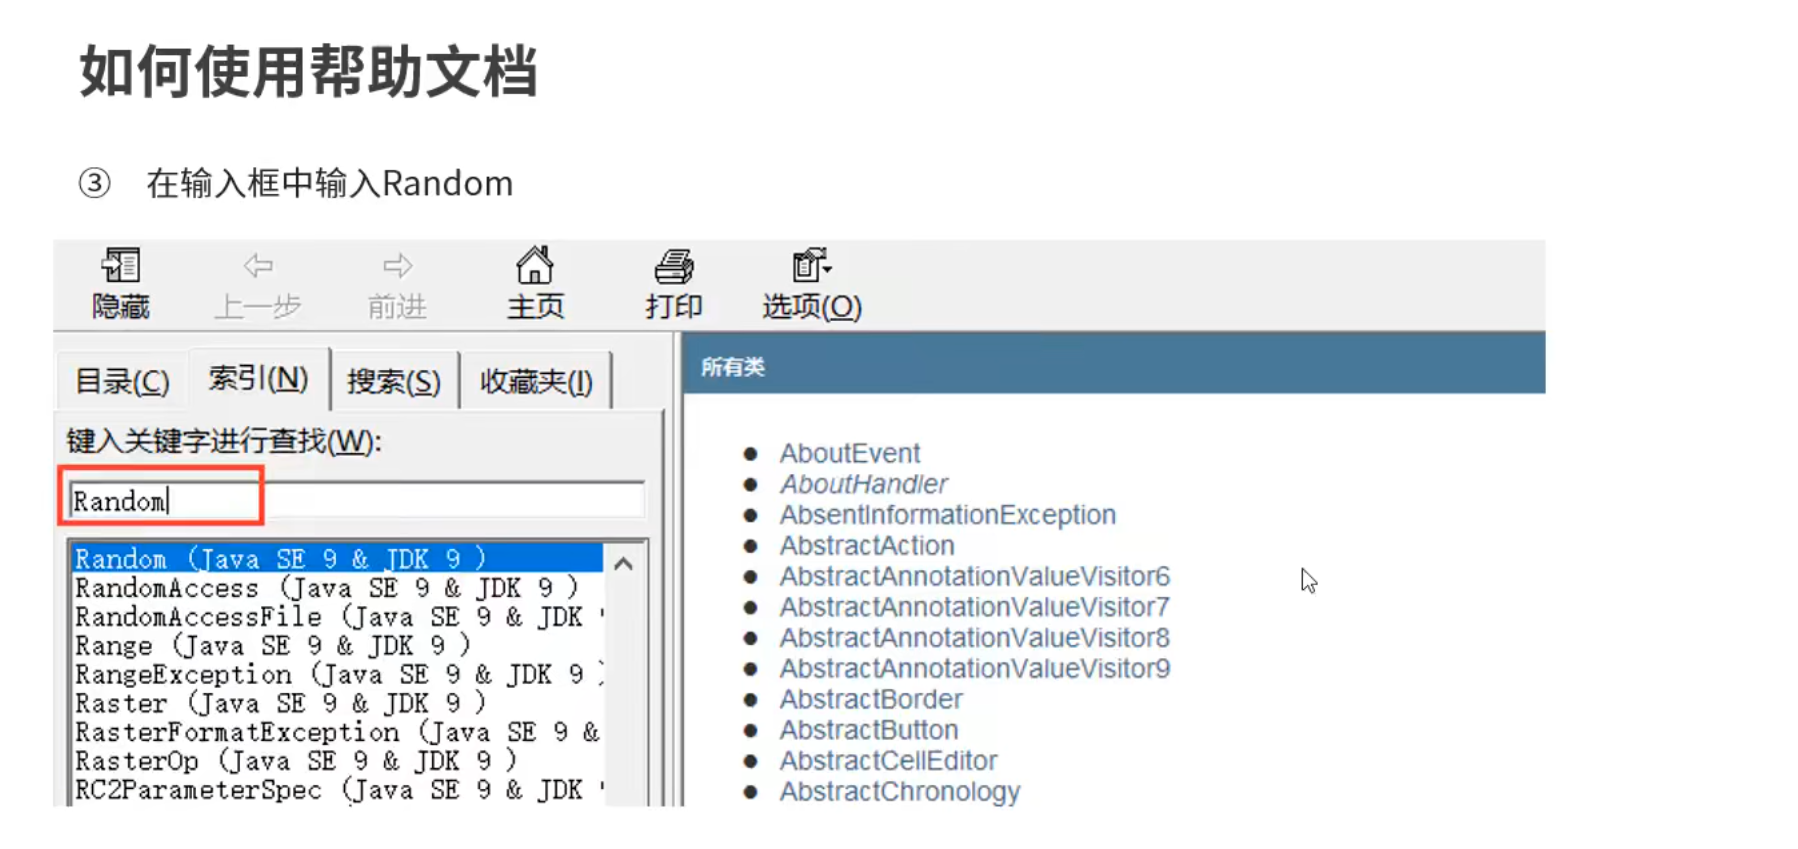Click the 前进 (Forward) arrow icon
The image size is (1798, 849).
(397, 266)
